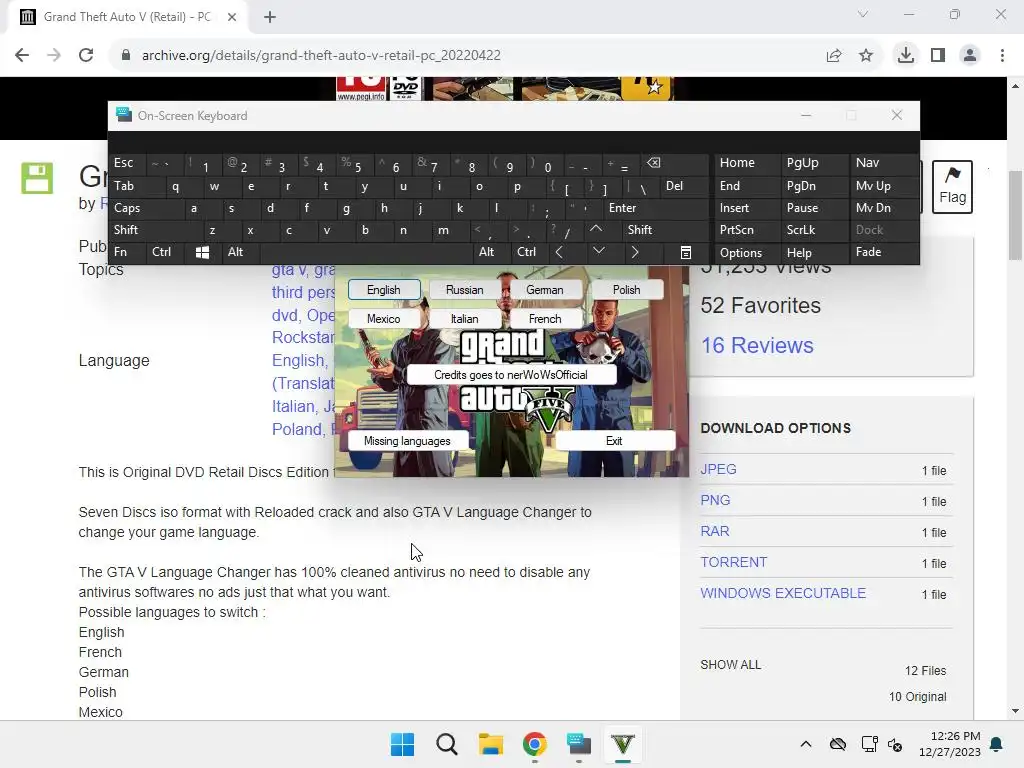Click the browser forward arrow

click(x=54, y=56)
